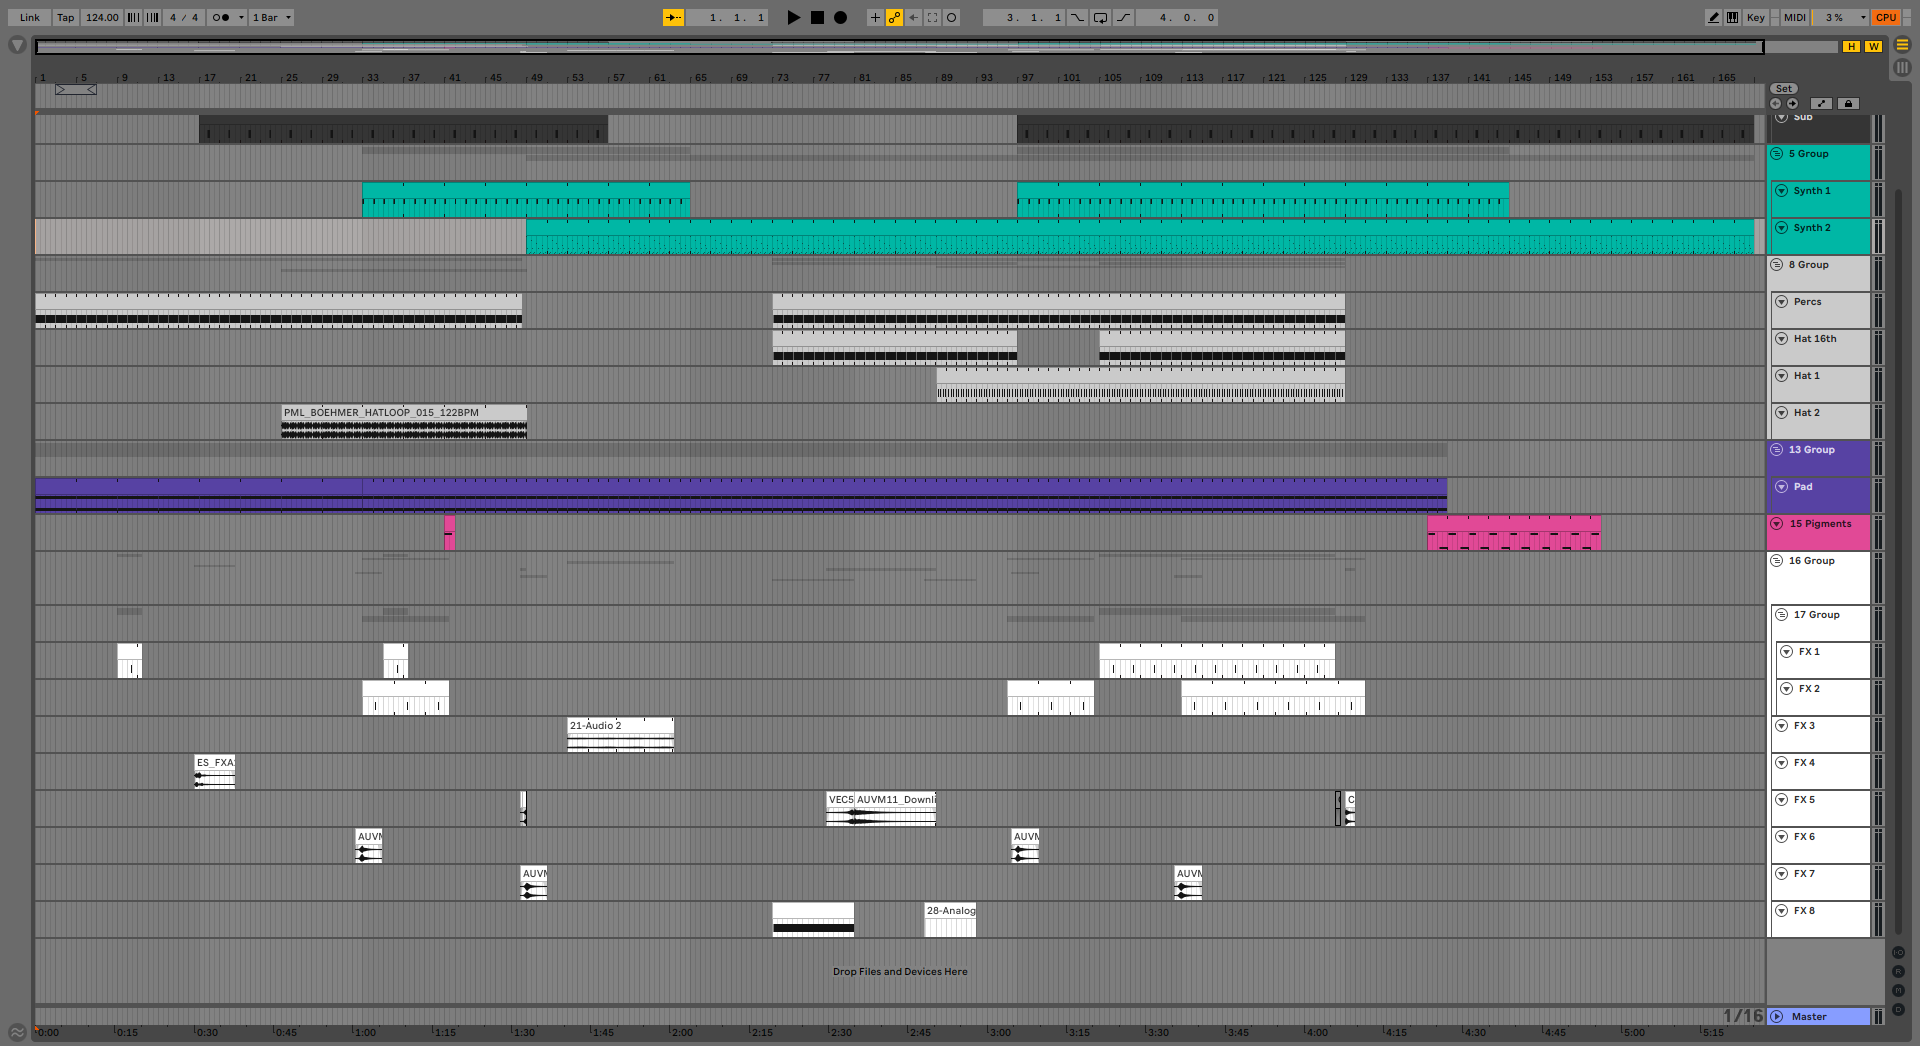Toggle the automation mode button near Set

coord(1822,103)
